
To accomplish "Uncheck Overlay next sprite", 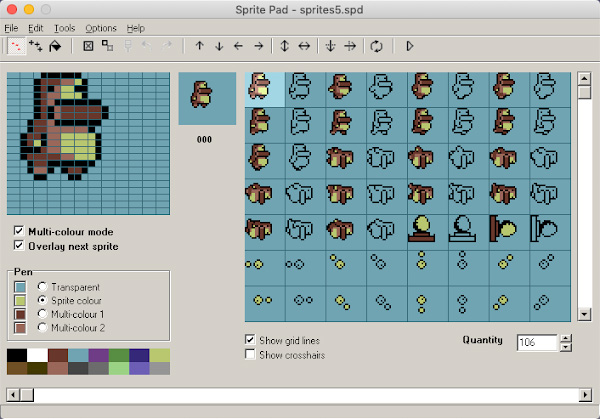I will pyautogui.click(x=19, y=245).
